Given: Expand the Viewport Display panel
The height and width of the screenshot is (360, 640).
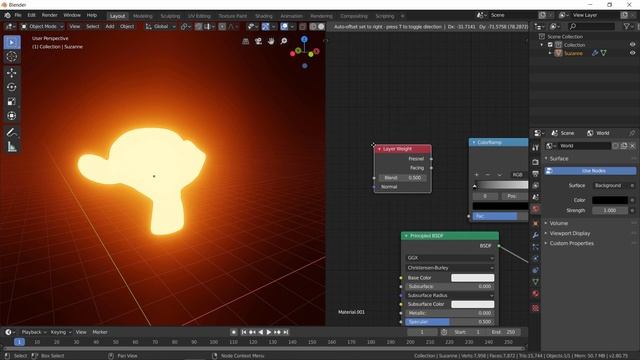Looking at the screenshot, I should tap(569, 233).
